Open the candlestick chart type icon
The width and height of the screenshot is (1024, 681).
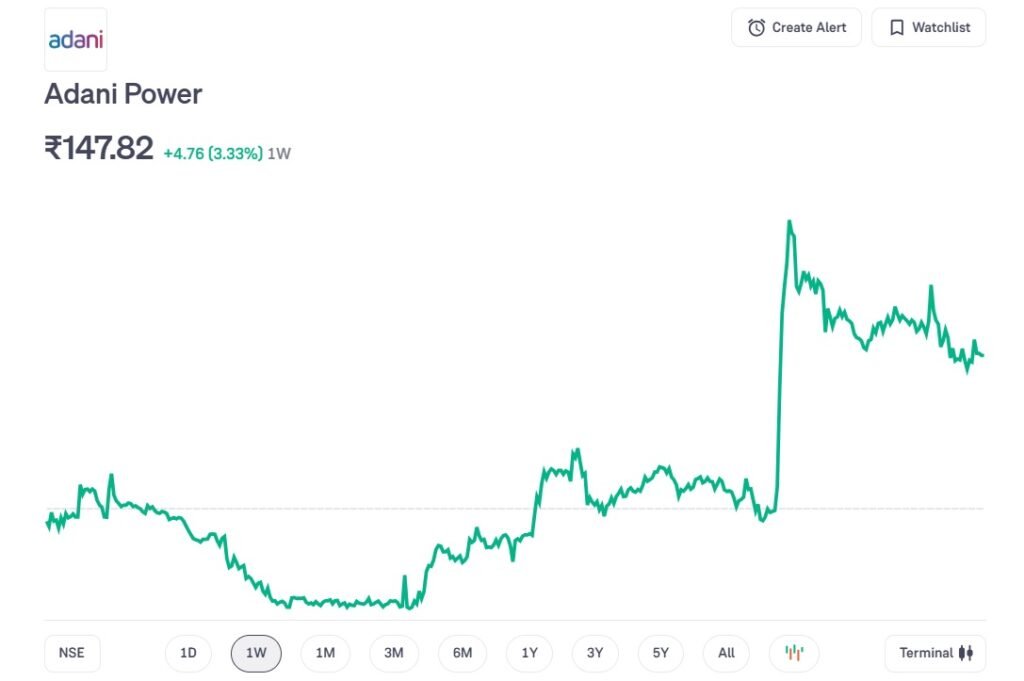point(793,652)
